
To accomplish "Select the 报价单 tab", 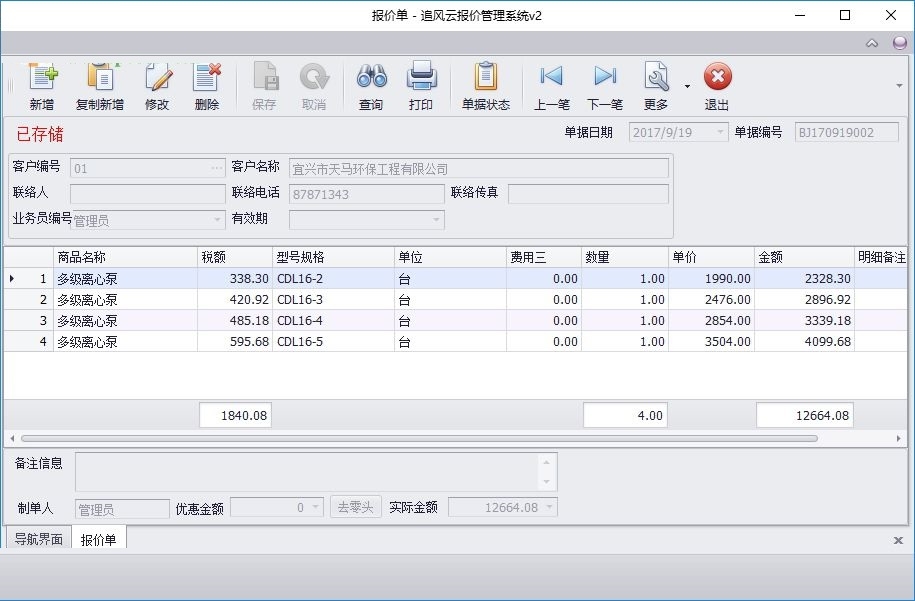I will [x=99, y=539].
